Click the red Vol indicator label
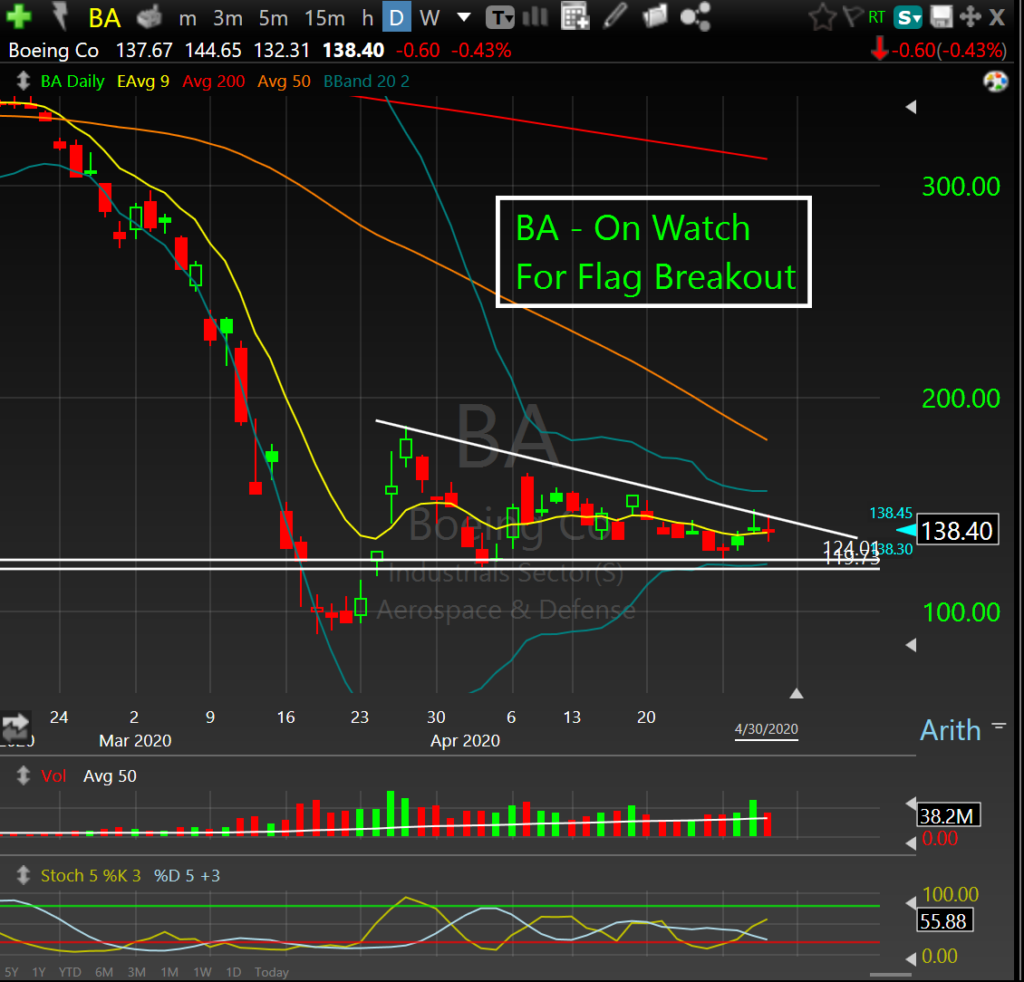This screenshot has height=982, width=1024. click(54, 776)
